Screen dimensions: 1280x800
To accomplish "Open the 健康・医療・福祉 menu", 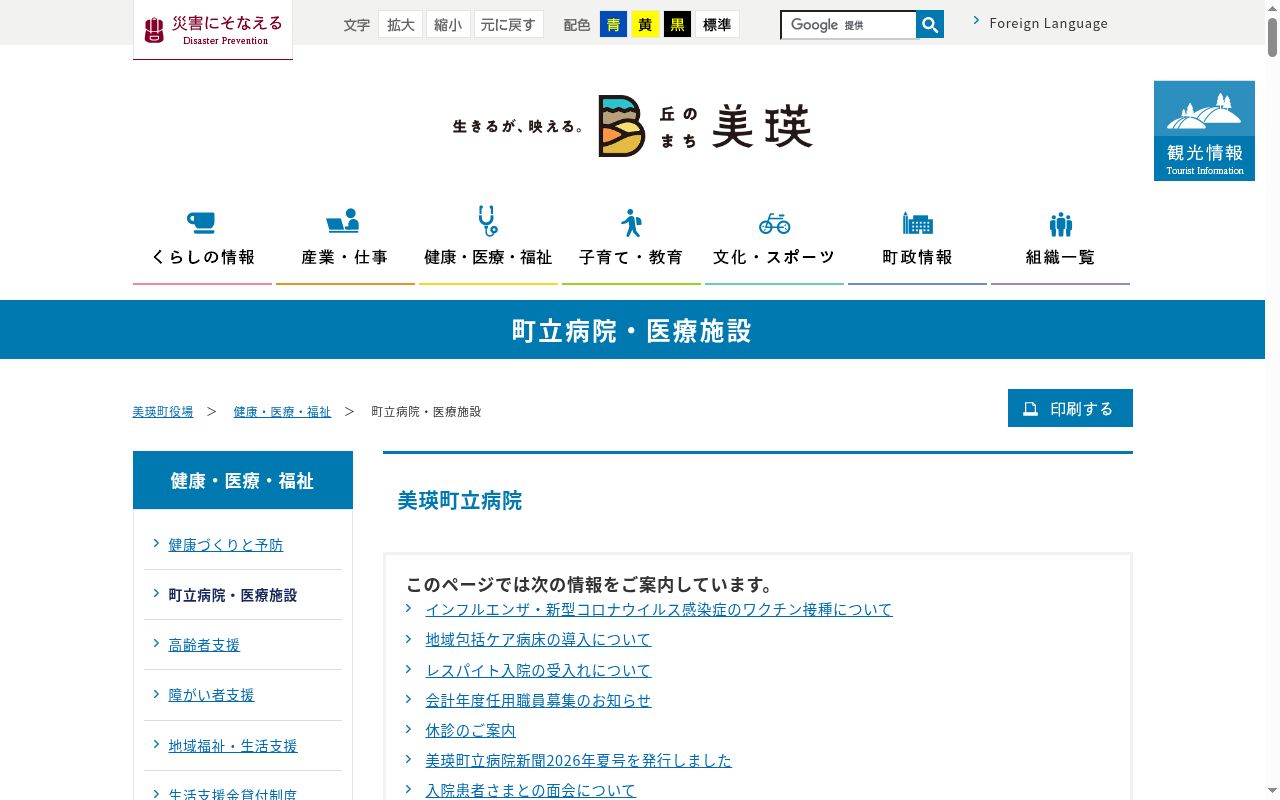I will point(488,244).
